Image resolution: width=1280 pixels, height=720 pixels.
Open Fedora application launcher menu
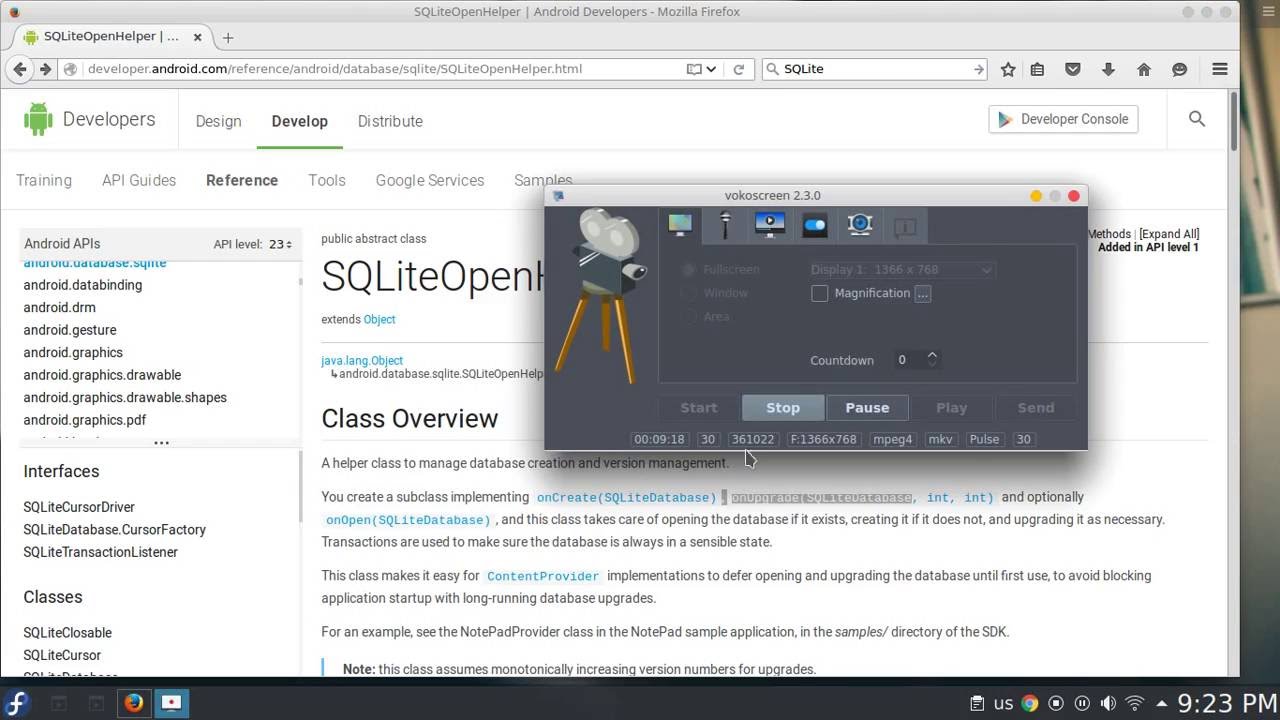16,702
